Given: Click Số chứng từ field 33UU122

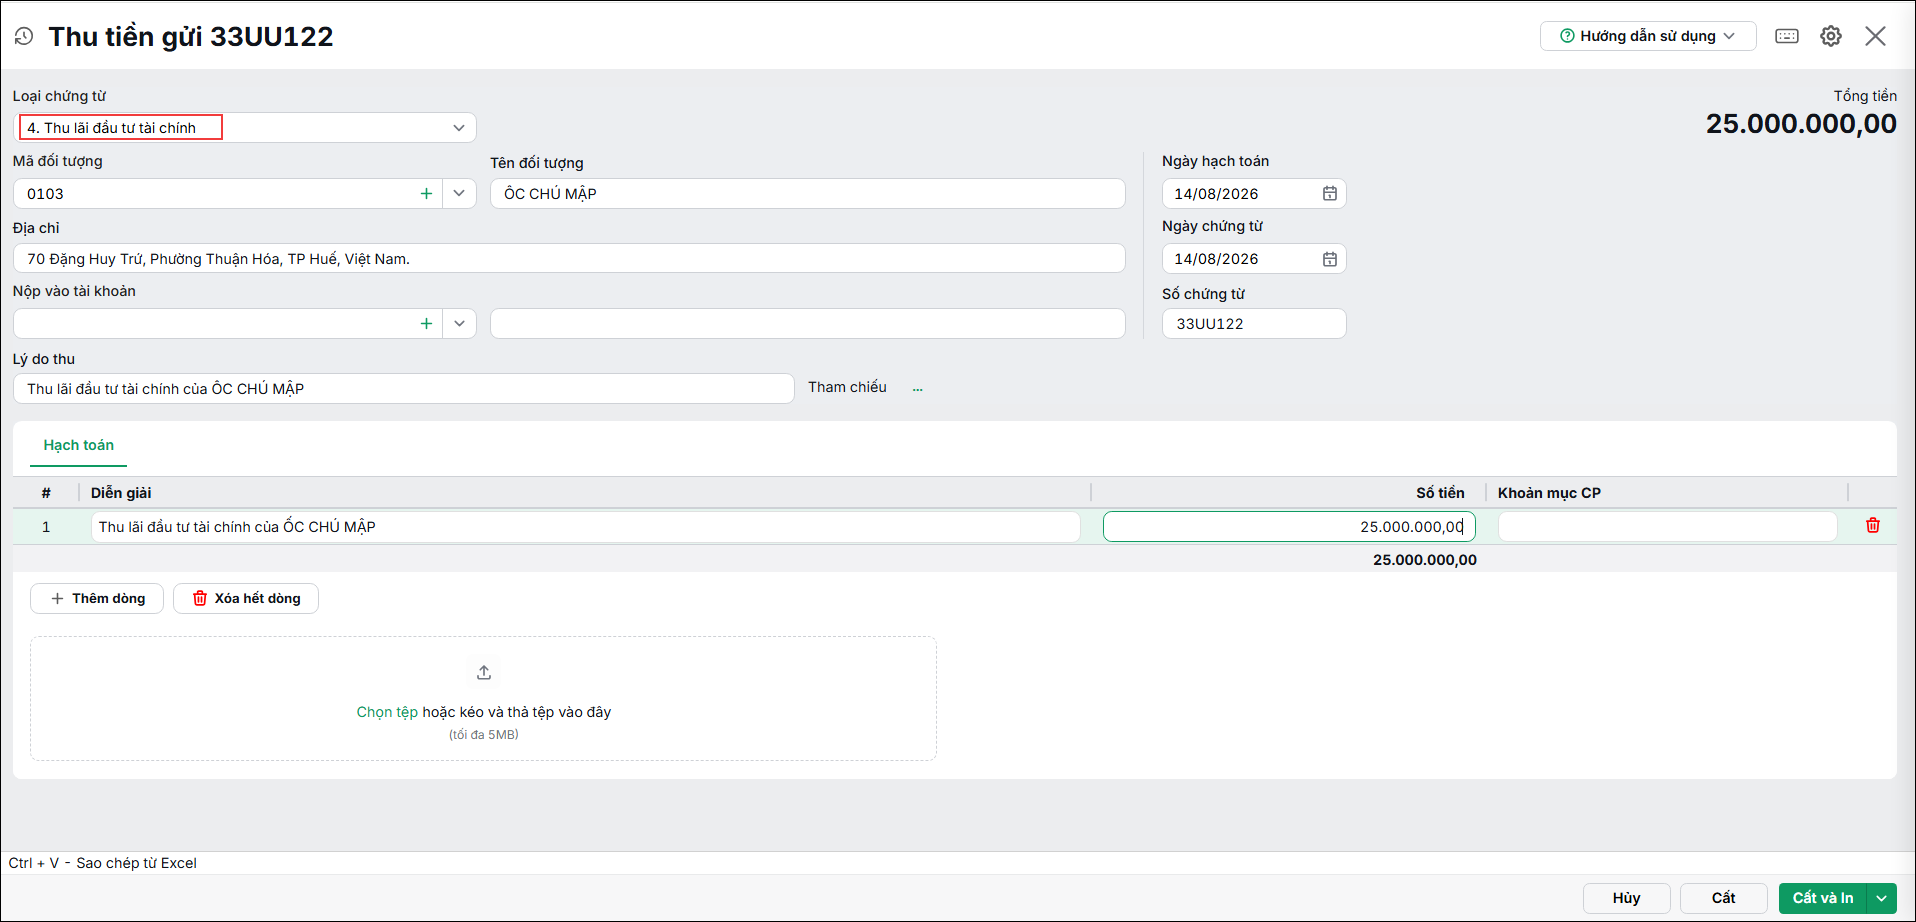Looking at the screenshot, I should (x=1254, y=324).
